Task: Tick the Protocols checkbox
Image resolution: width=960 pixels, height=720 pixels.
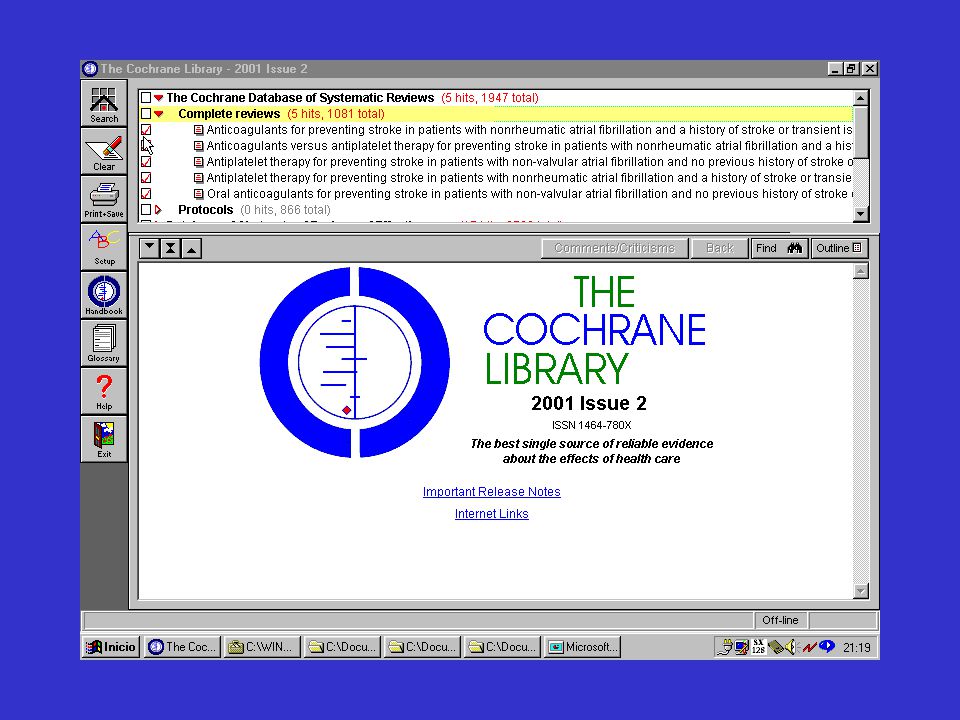Action: pyautogui.click(x=146, y=209)
